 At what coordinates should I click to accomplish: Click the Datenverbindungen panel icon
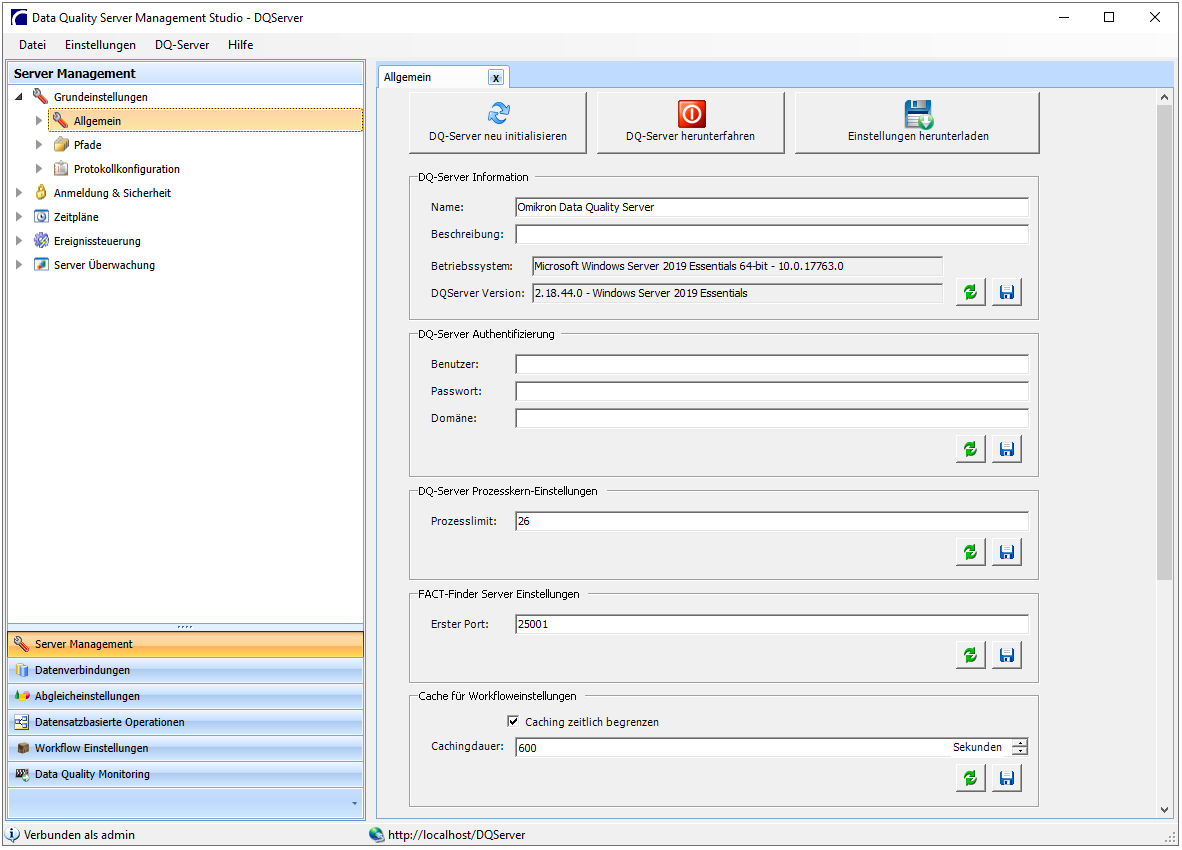[x=22, y=670]
